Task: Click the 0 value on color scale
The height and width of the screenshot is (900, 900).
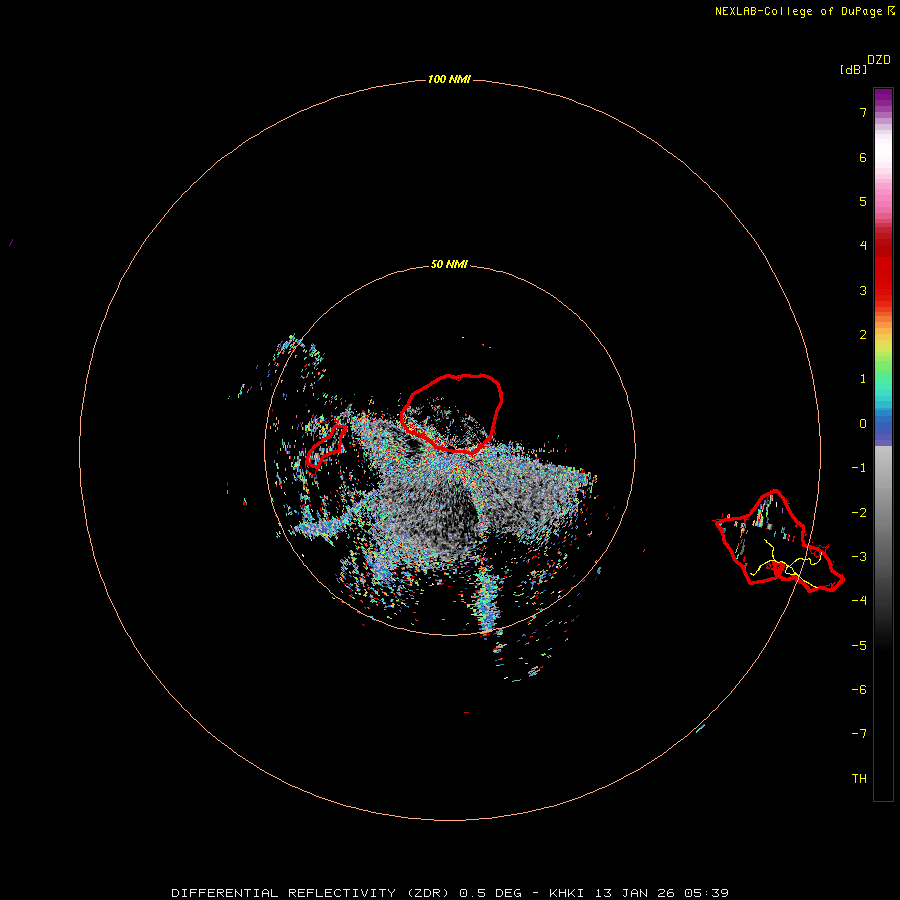Action: (x=863, y=424)
